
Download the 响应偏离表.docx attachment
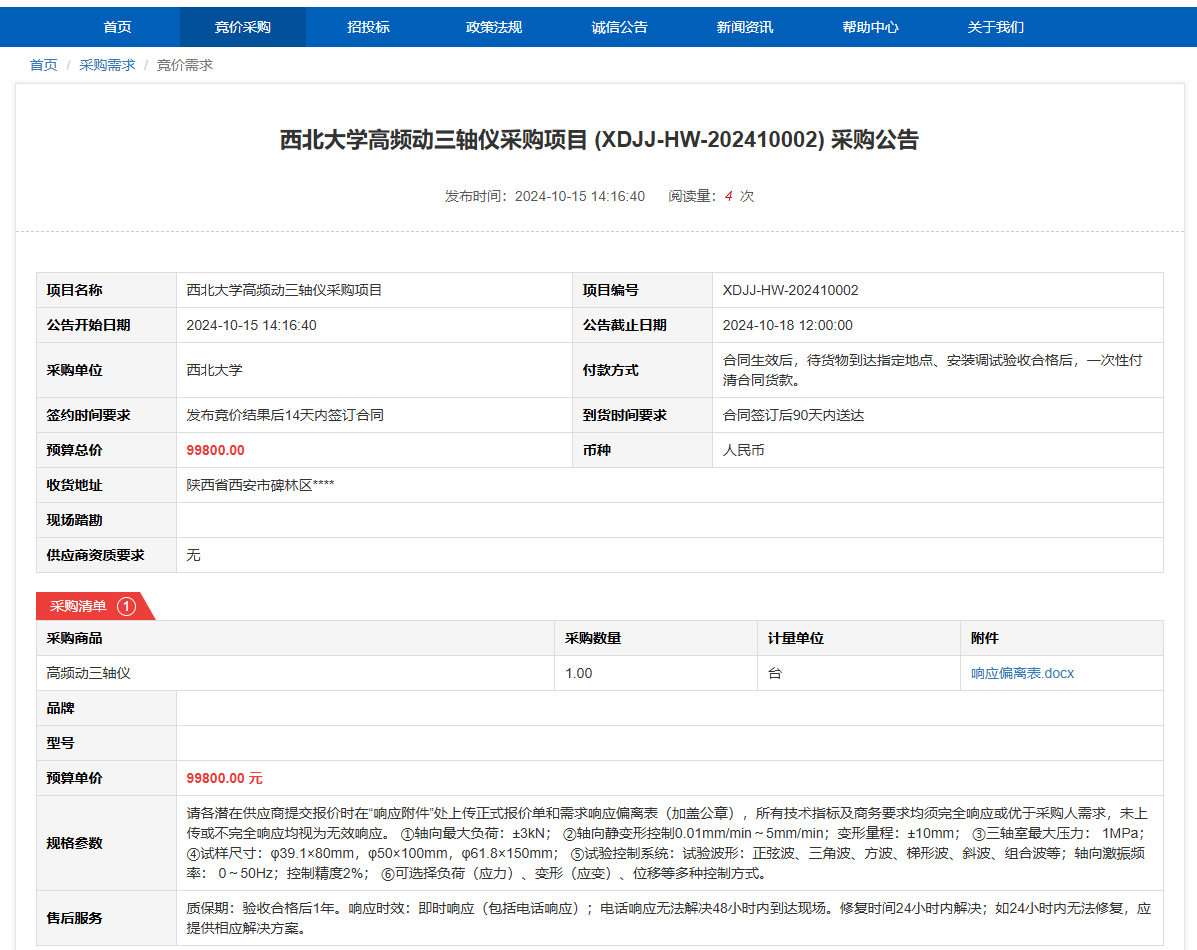pos(1022,673)
